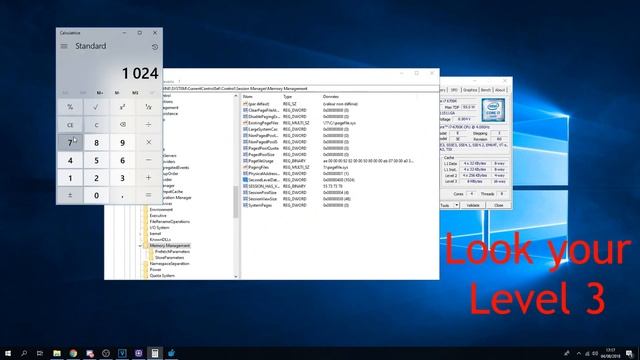Image resolution: width=640 pixels, height=360 pixels.
Task: Switch to the About tab in CPU-Z
Action: click(x=500, y=90)
